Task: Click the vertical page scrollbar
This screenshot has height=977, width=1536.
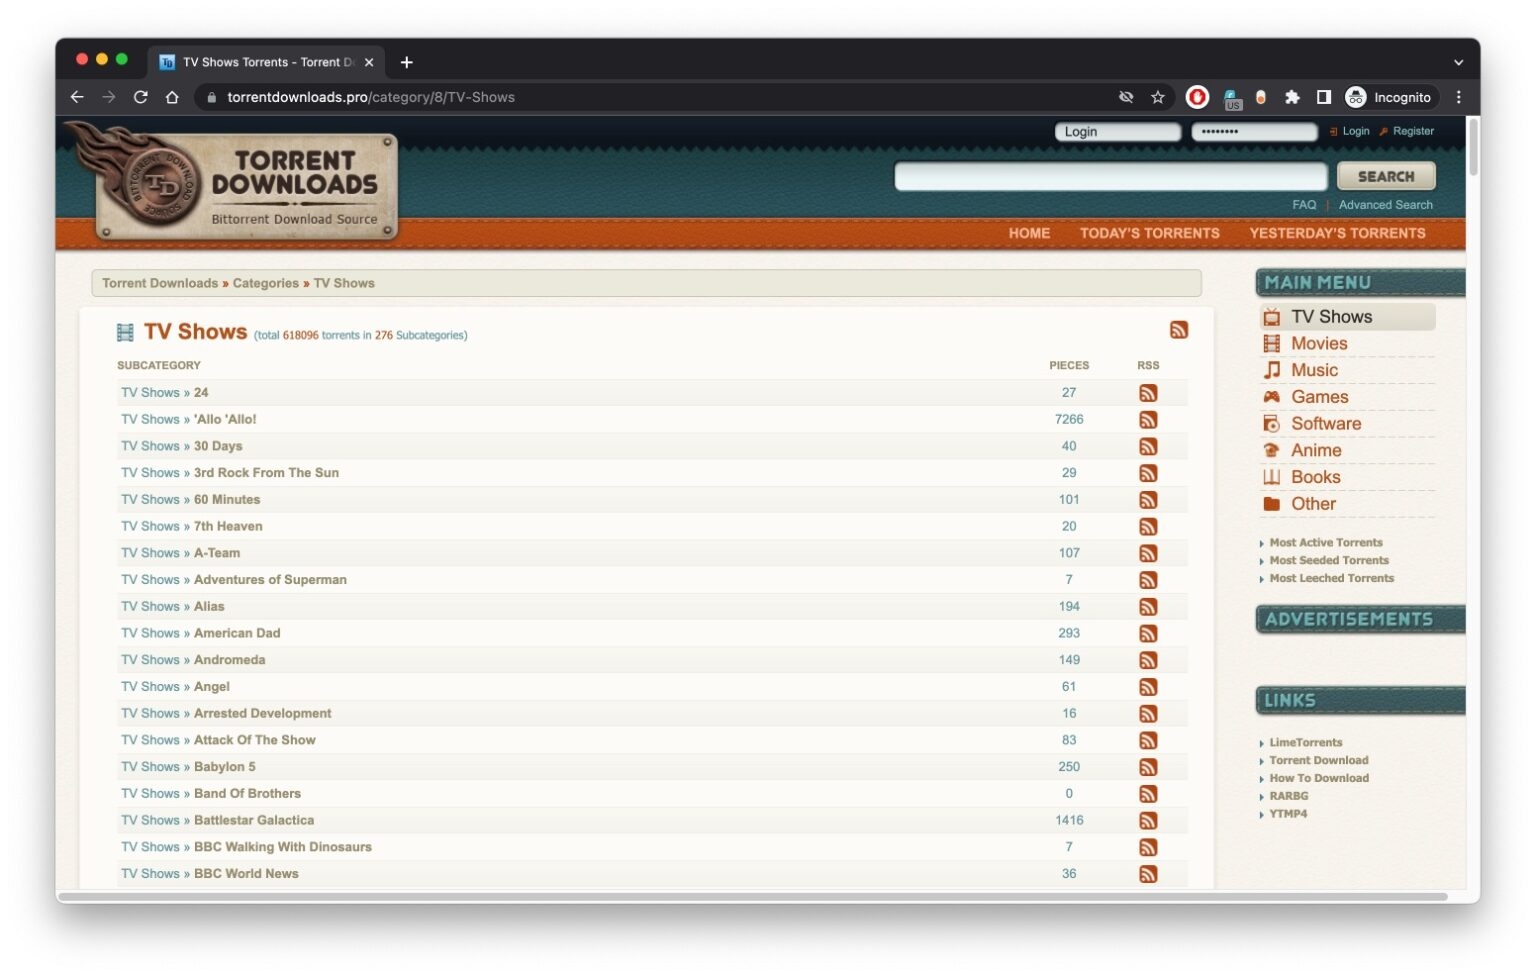Action: (x=1472, y=150)
